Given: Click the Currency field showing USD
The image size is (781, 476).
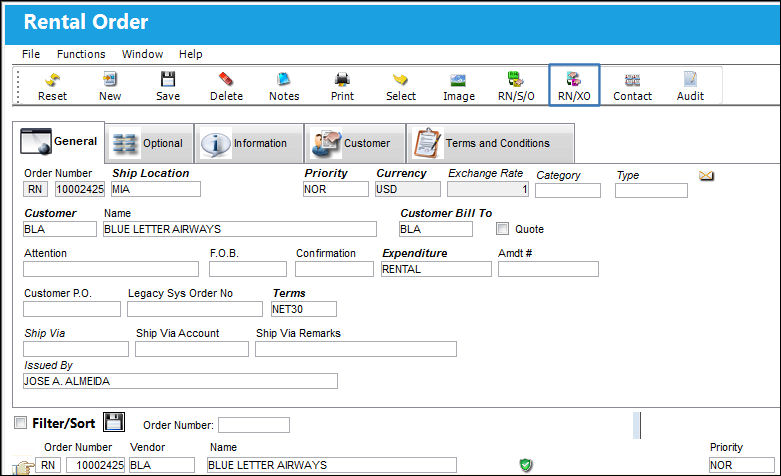Looking at the screenshot, I should click(x=408, y=189).
